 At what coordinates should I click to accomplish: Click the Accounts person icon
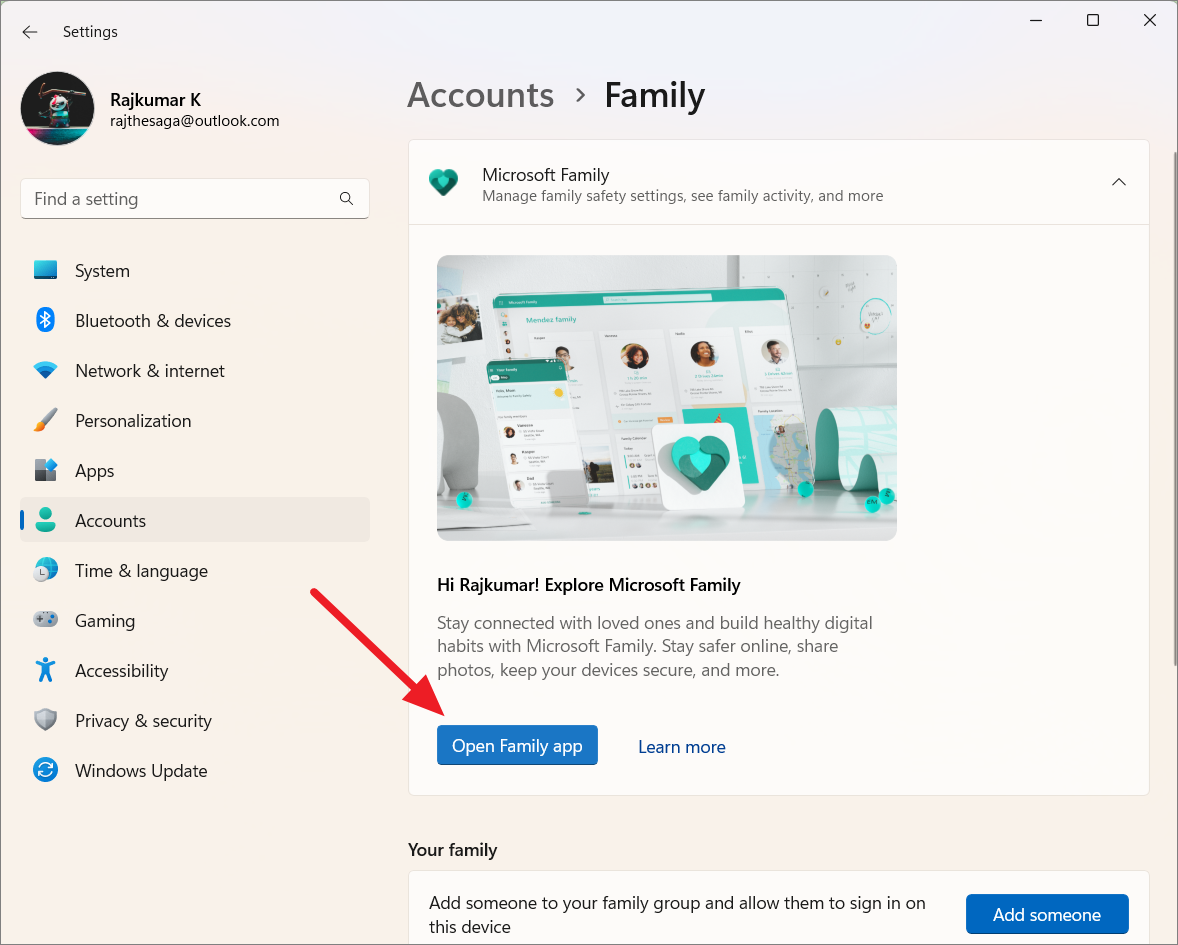(x=45, y=520)
